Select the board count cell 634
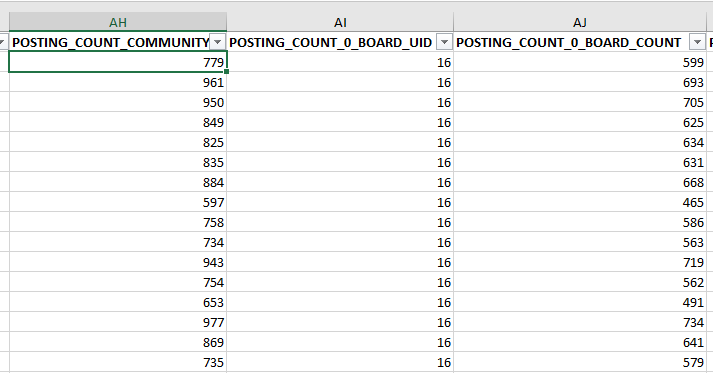Screen dimensions: 713x373 580,142
